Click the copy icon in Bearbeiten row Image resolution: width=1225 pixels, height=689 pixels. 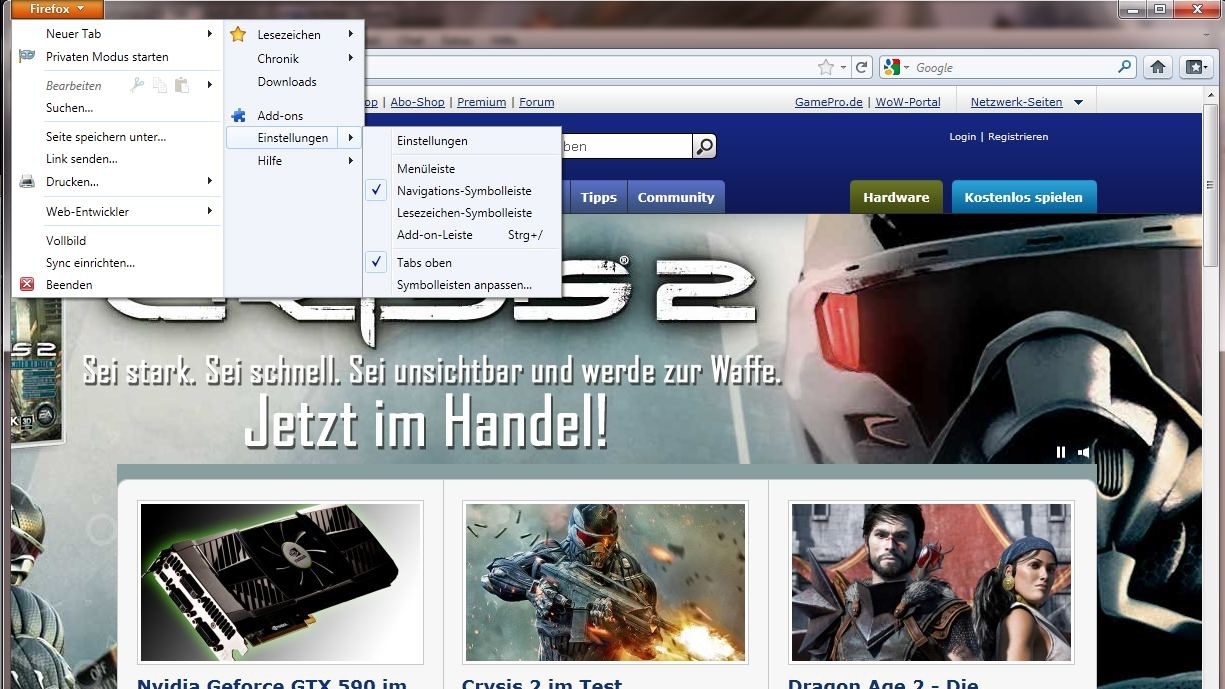click(x=160, y=85)
